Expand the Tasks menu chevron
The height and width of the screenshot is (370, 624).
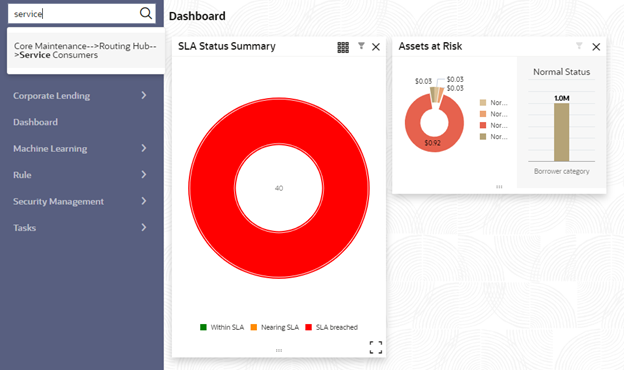(144, 228)
